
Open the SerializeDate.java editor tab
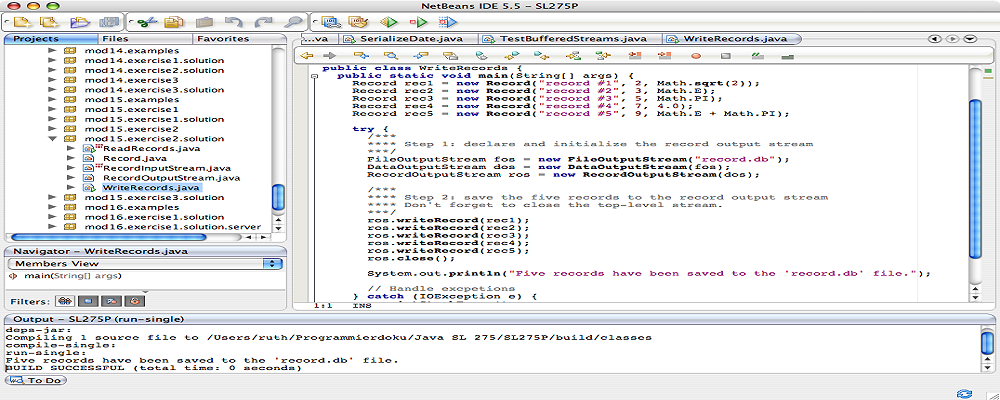click(406, 38)
